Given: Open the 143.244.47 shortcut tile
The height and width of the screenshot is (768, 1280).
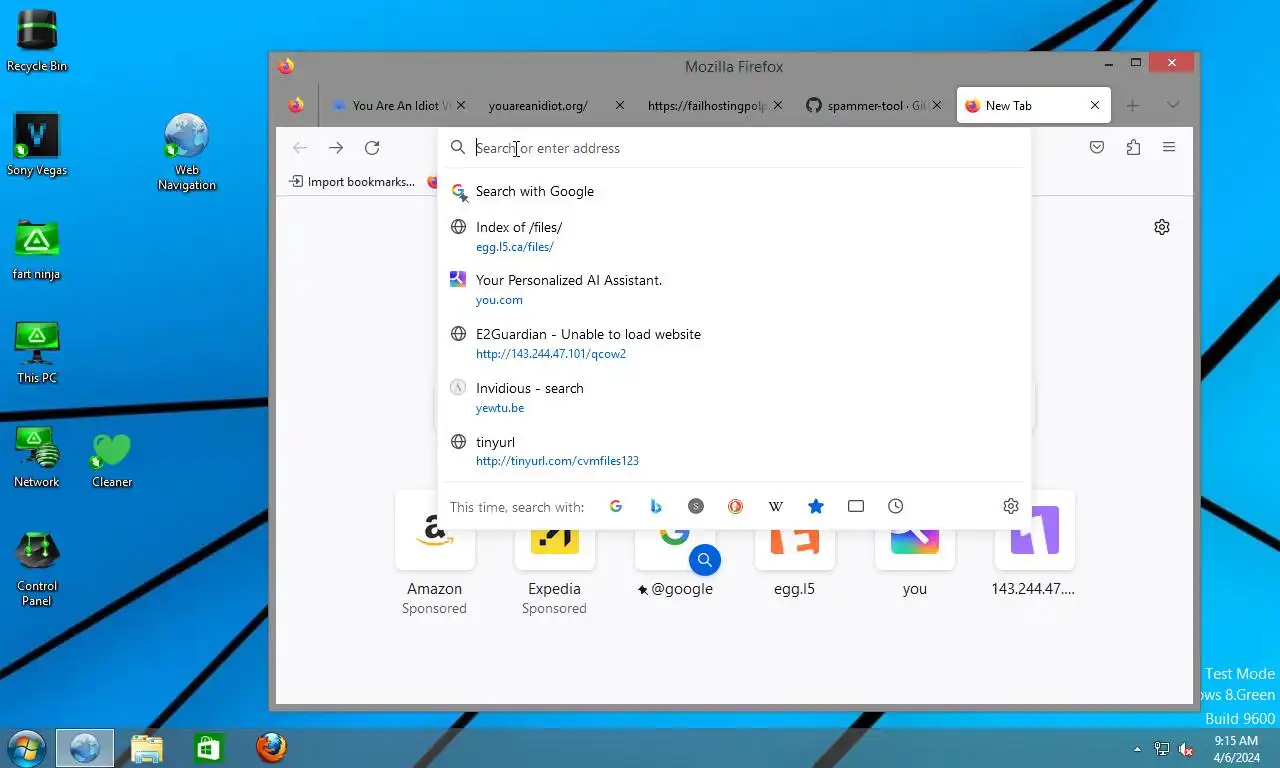Looking at the screenshot, I should click(1034, 545).
